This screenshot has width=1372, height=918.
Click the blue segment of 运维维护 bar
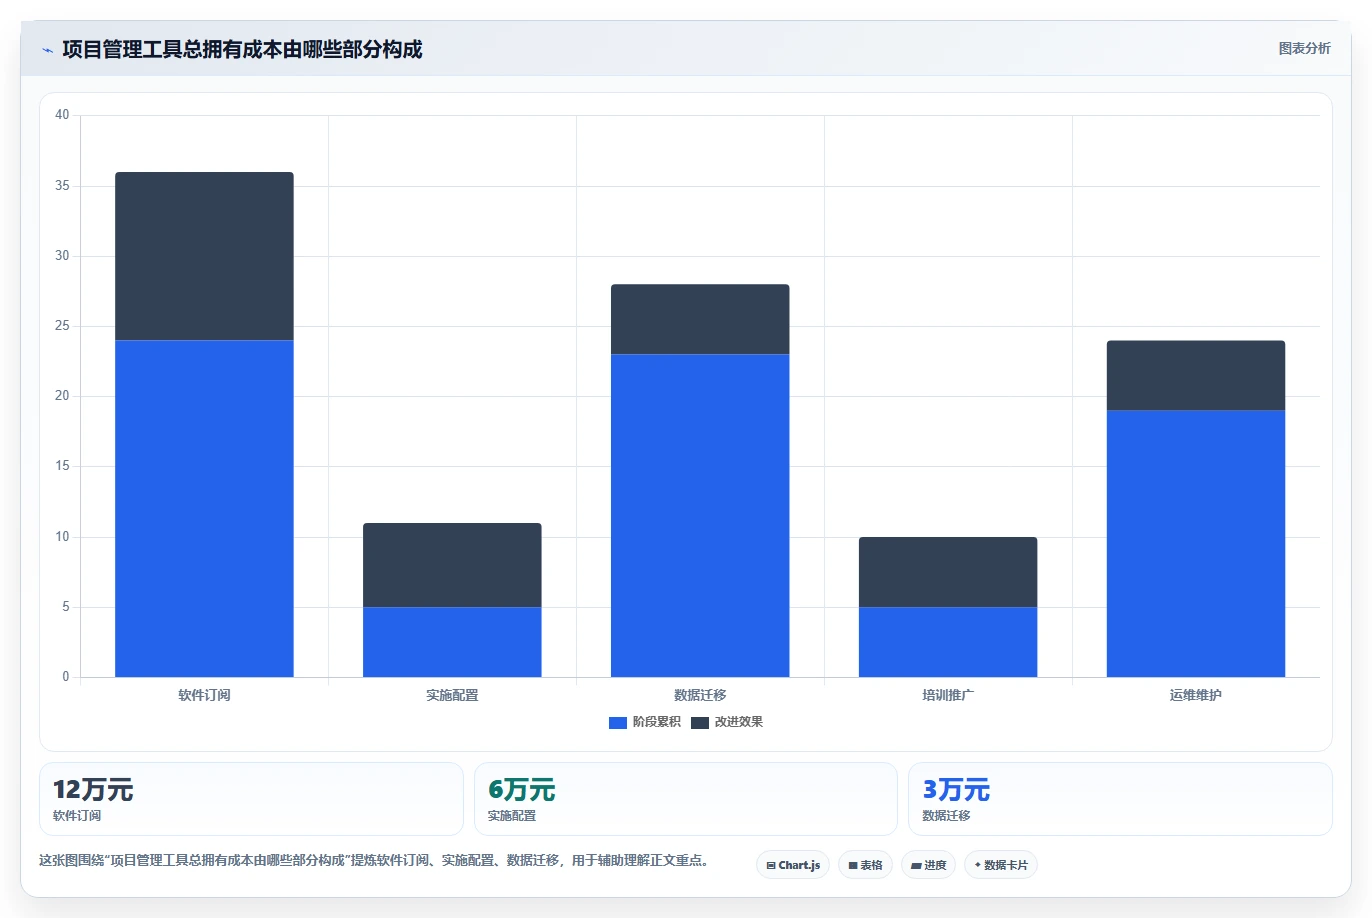click(1196, 543)
